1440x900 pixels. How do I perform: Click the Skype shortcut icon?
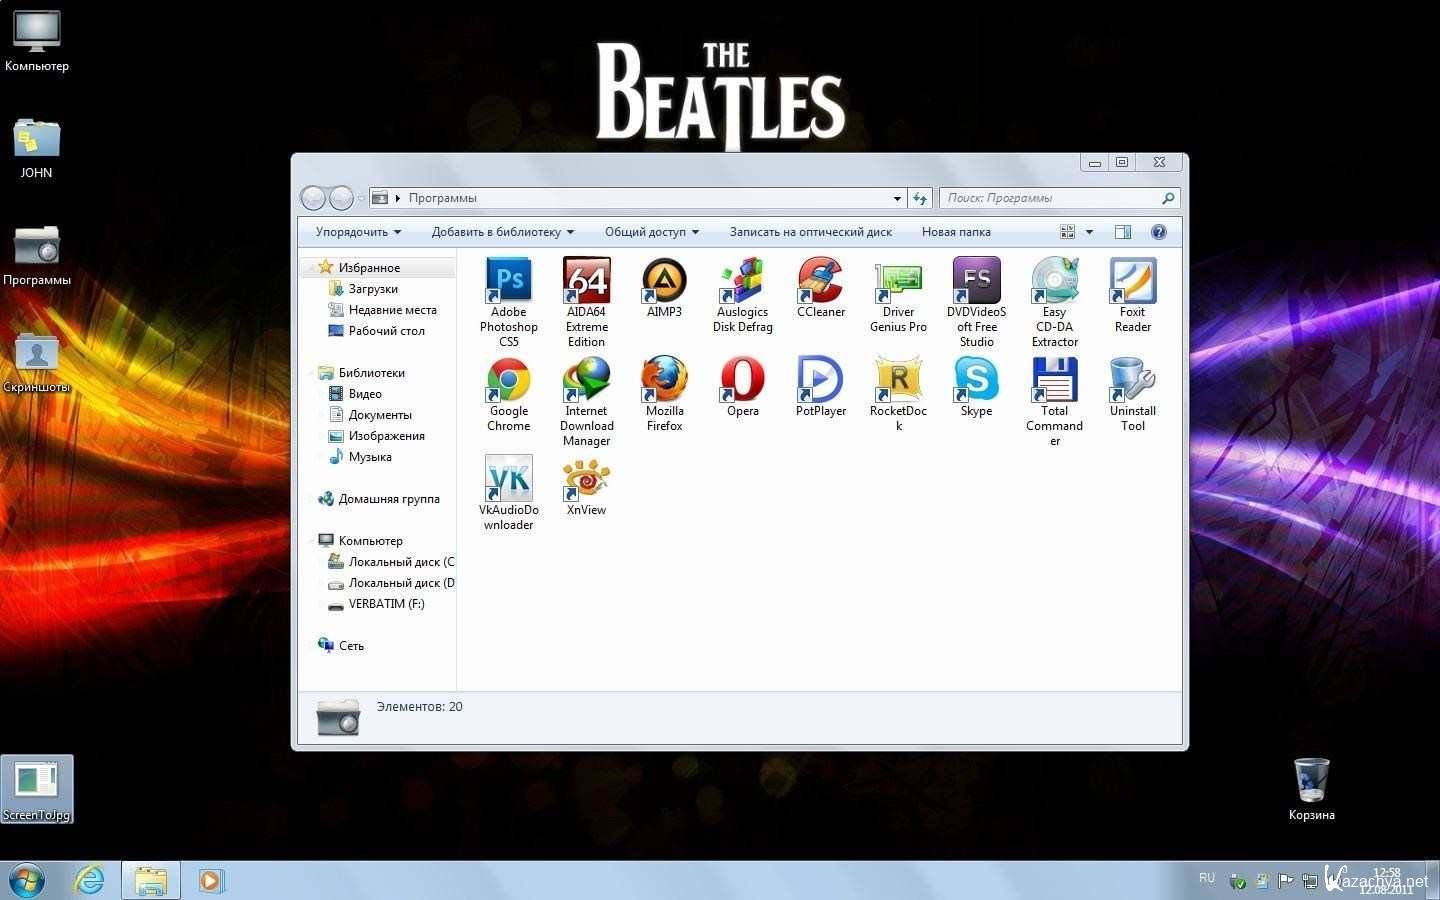click(976, 381)
